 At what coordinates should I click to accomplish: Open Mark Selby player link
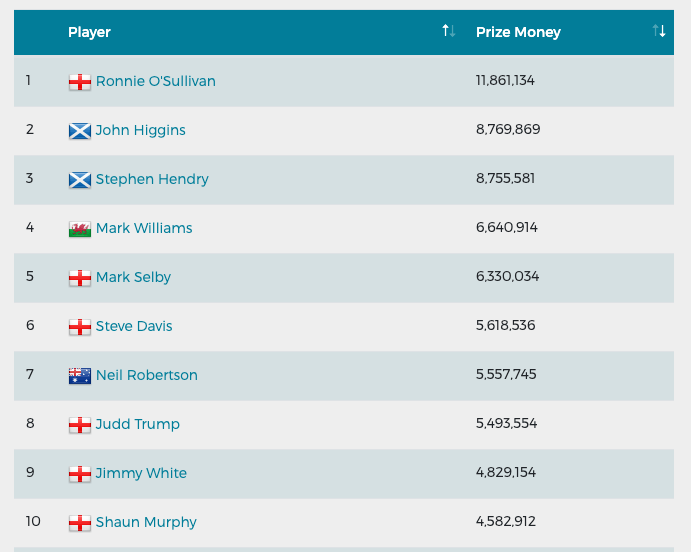133,277
